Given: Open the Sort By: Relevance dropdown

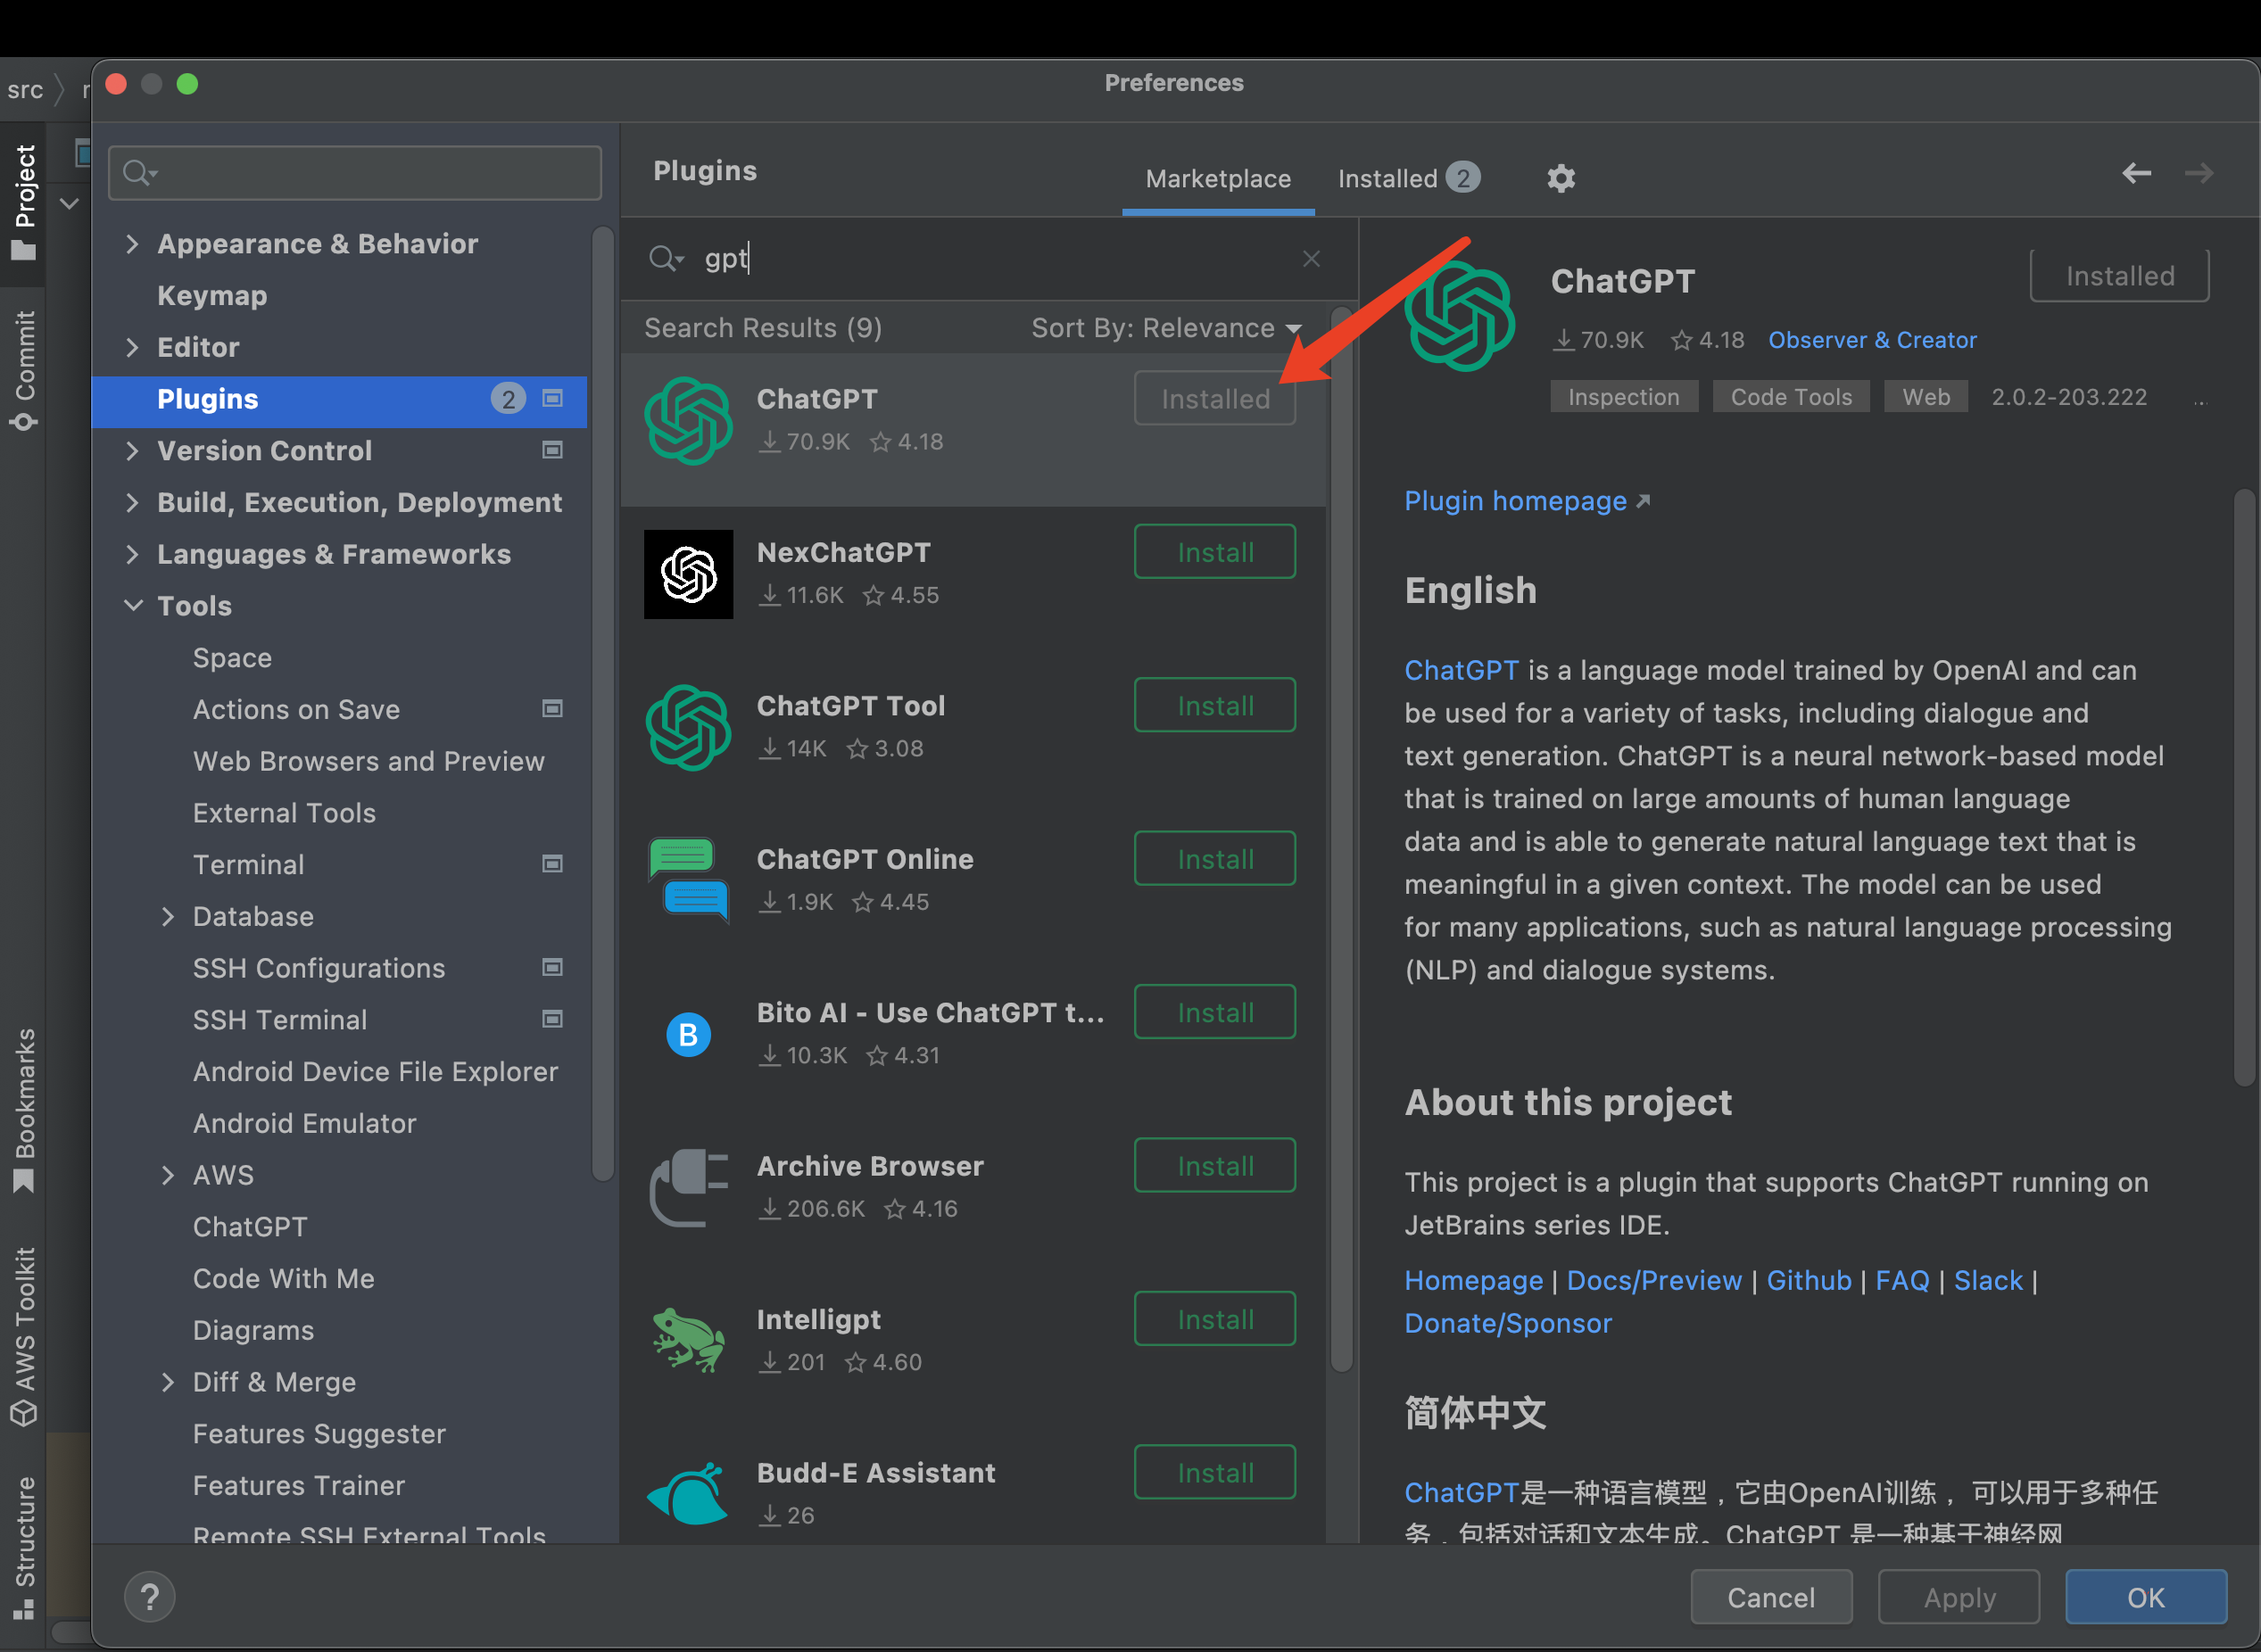Looking at the screenshot, I should tap(1166, 328).
